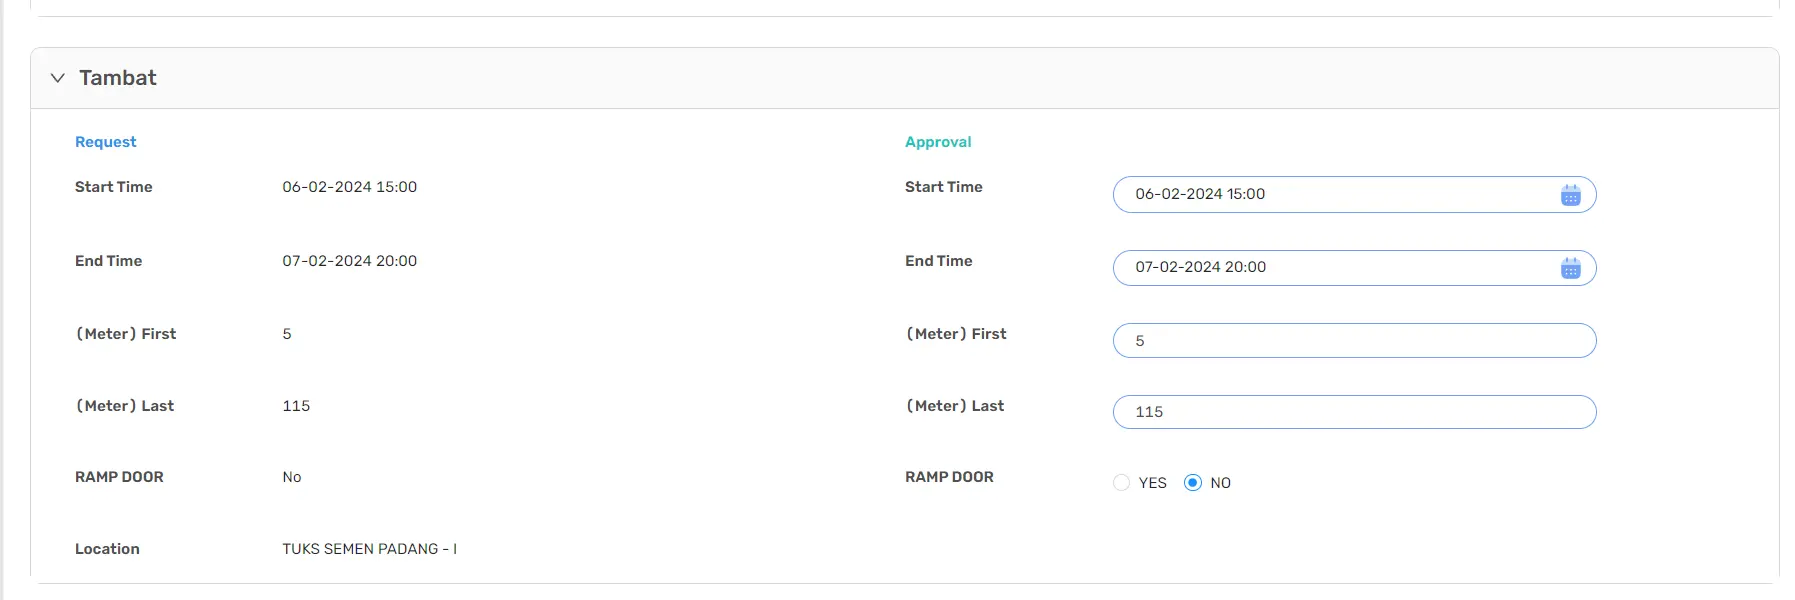Choose NO radio for RAMP DOOR
The height and width of the screenshot is (600, 1795).
pyautogui.click(x=1192, y=483)
